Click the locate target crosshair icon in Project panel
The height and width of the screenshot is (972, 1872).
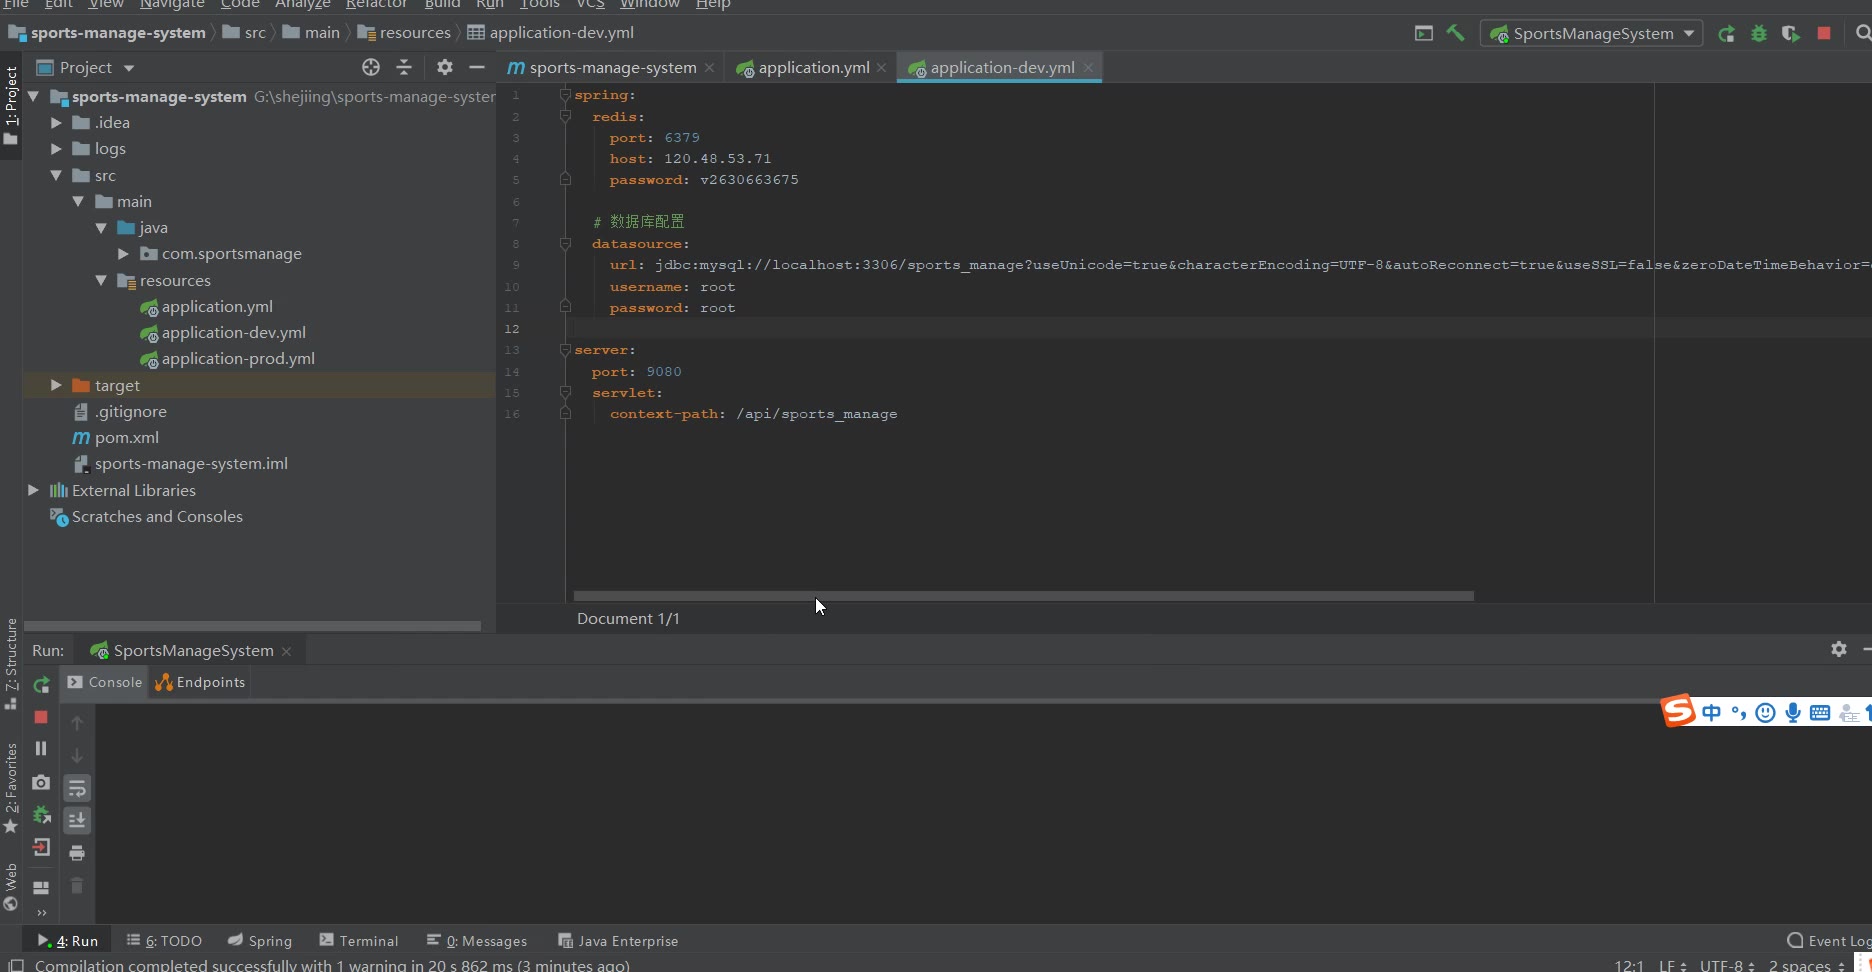tap(371, 67)
